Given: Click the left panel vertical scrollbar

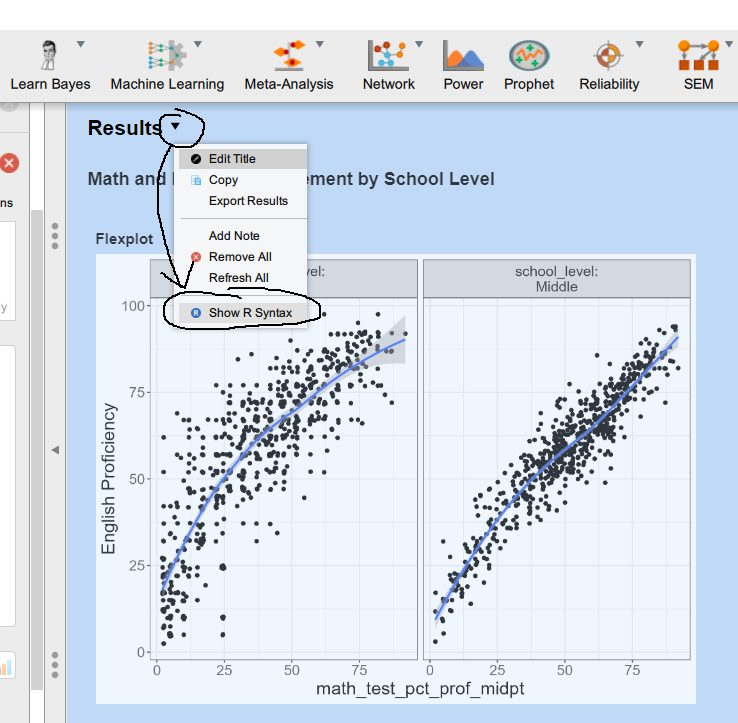Looking at the screenshot, I should (37, 450).
